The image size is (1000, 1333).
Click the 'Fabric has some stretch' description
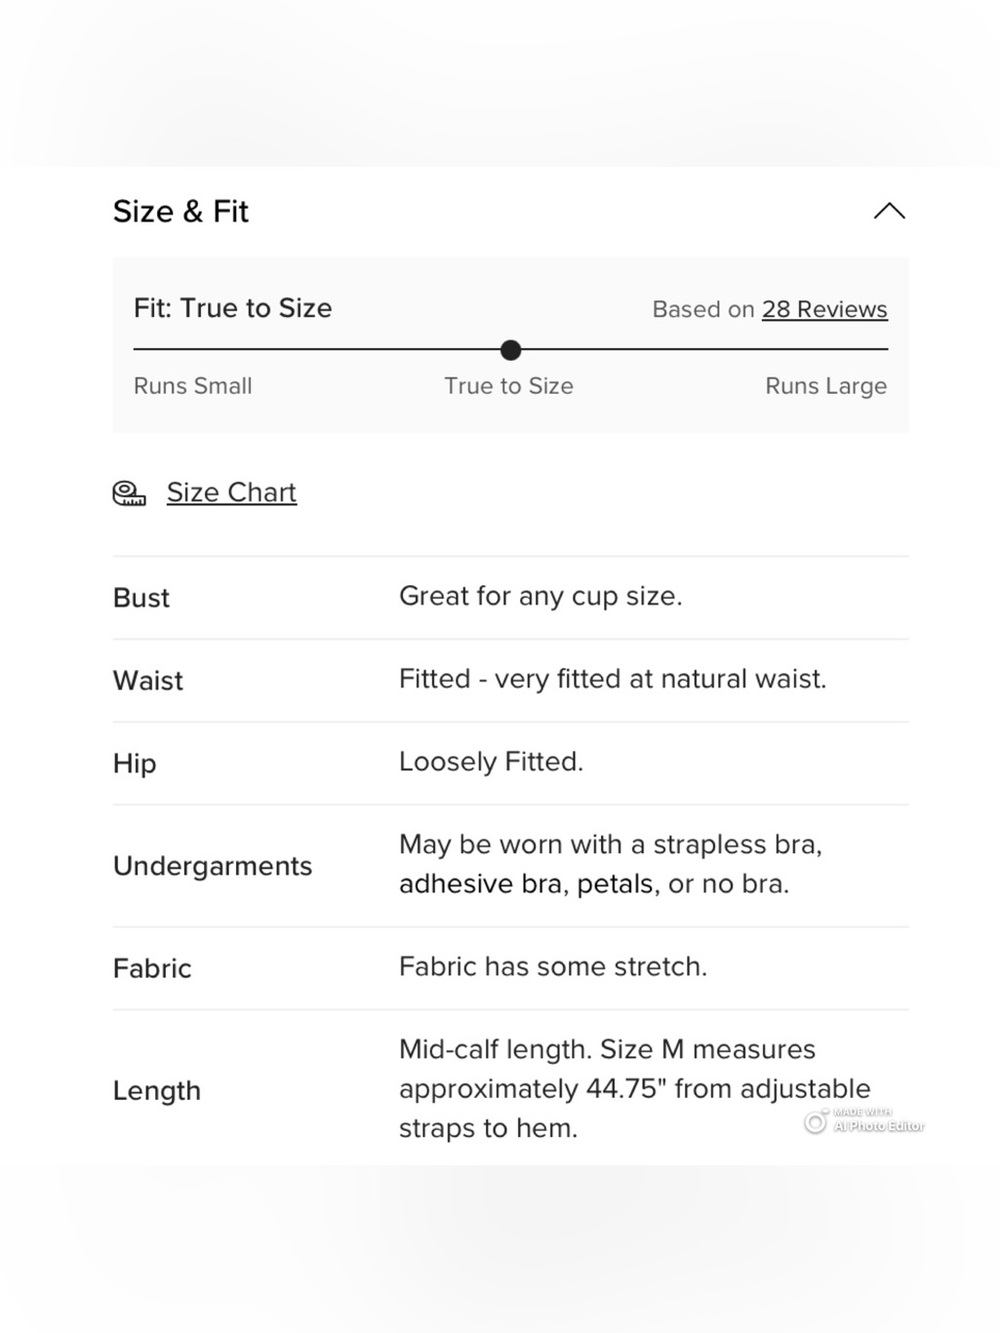tap(553, 967)
